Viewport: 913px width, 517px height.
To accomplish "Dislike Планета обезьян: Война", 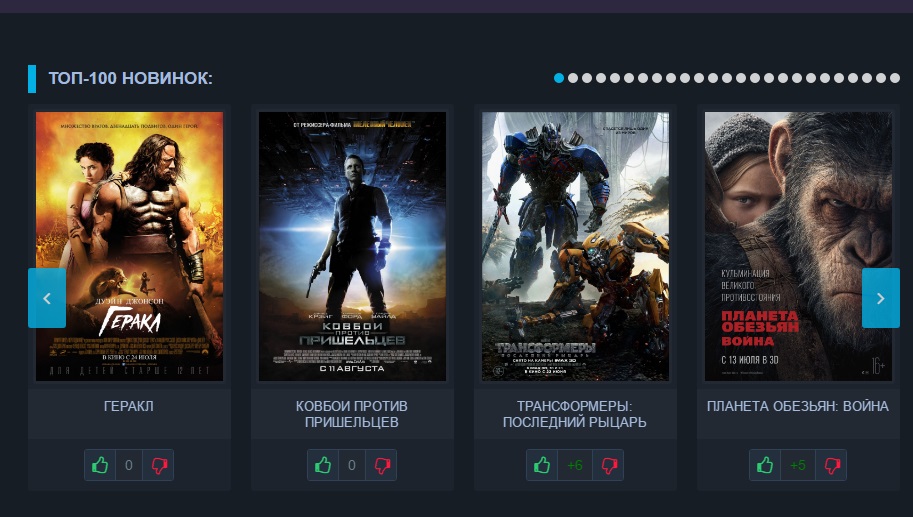I will [x=830, y=465].
